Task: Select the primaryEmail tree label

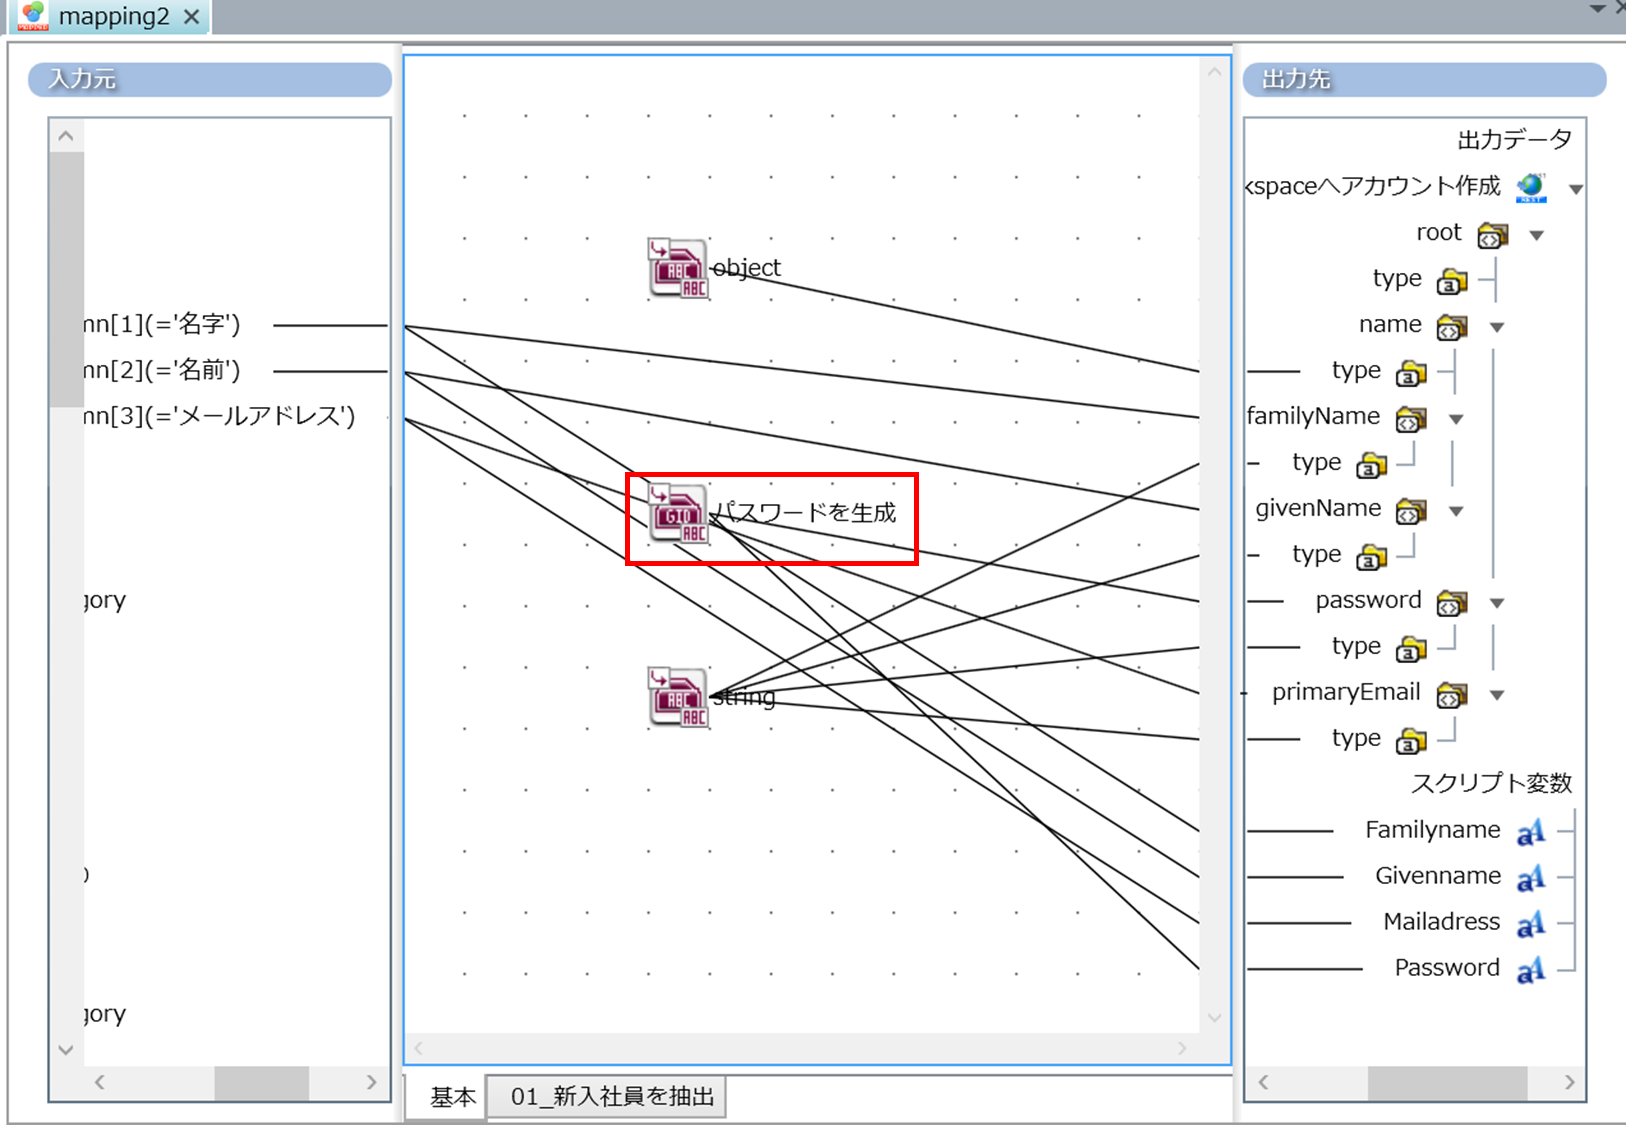Action: pyautogui.click(x=1346, y=692)
